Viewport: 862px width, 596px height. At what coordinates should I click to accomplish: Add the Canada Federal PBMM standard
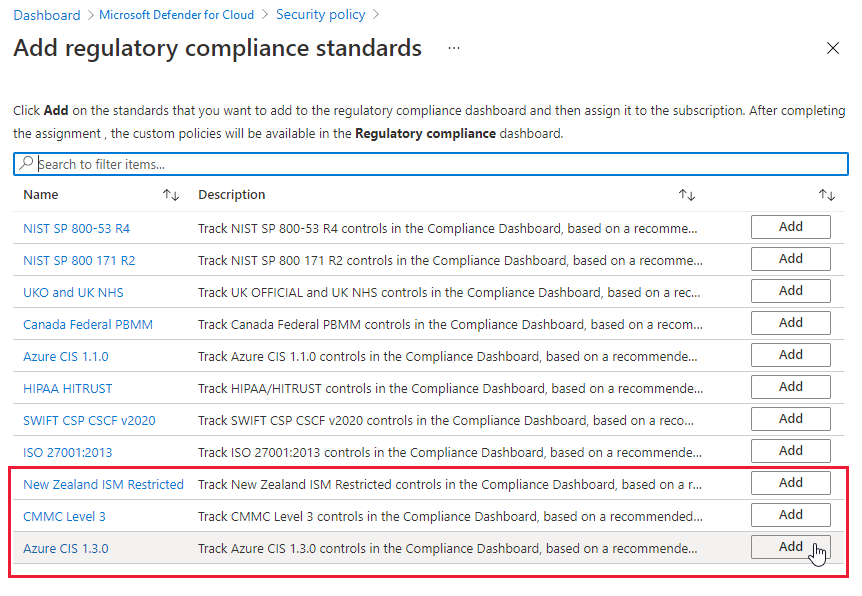tap(791, 323)
